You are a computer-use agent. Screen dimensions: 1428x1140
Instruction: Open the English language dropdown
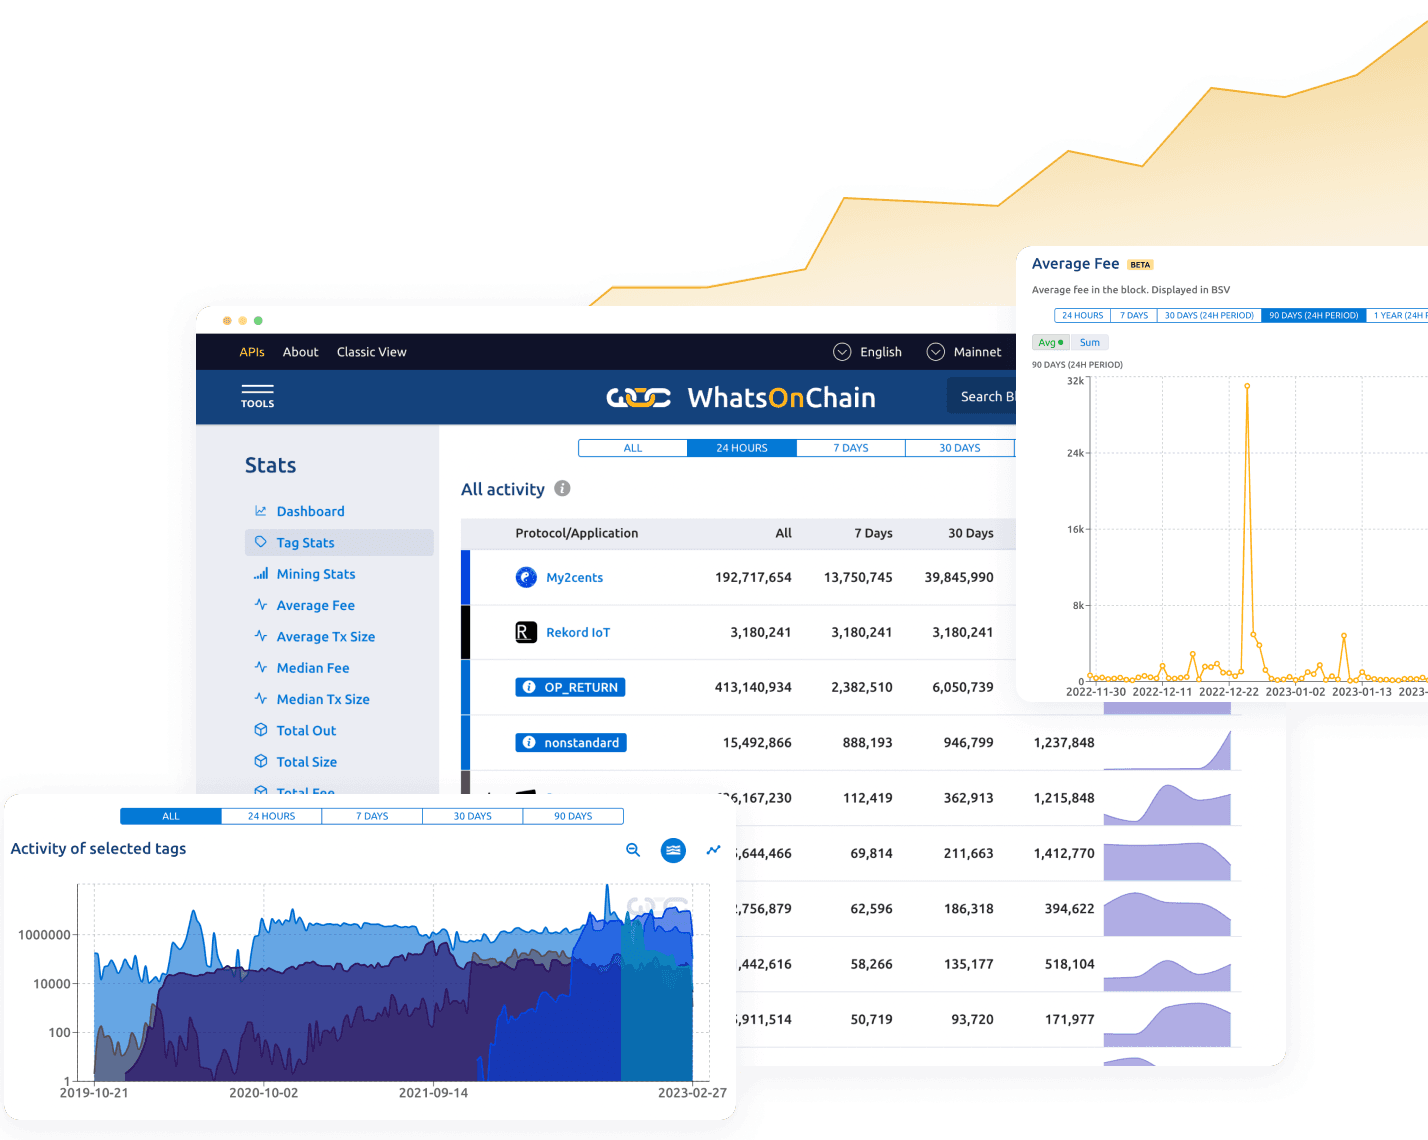click(x=867, y=352)
